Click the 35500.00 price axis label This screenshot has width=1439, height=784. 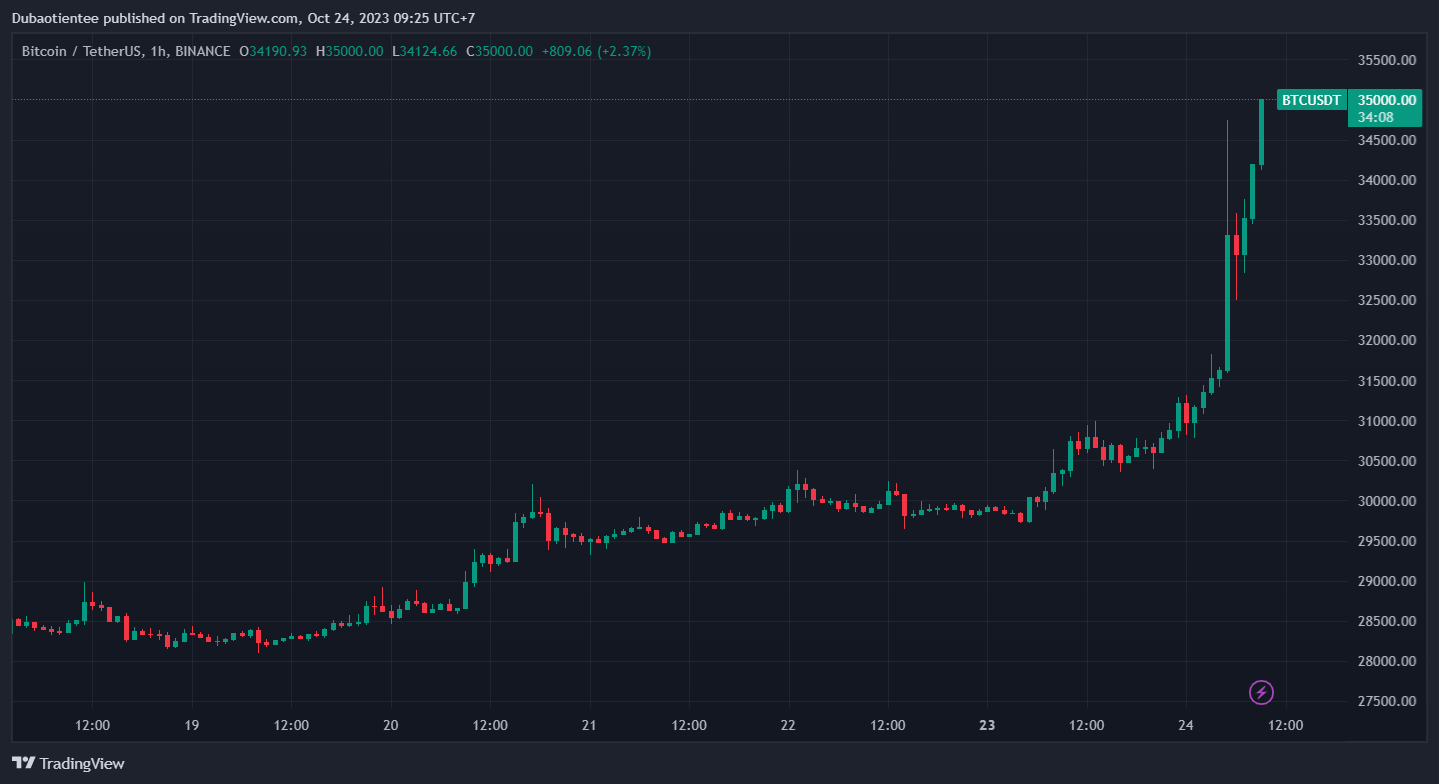pos(1387,60)
